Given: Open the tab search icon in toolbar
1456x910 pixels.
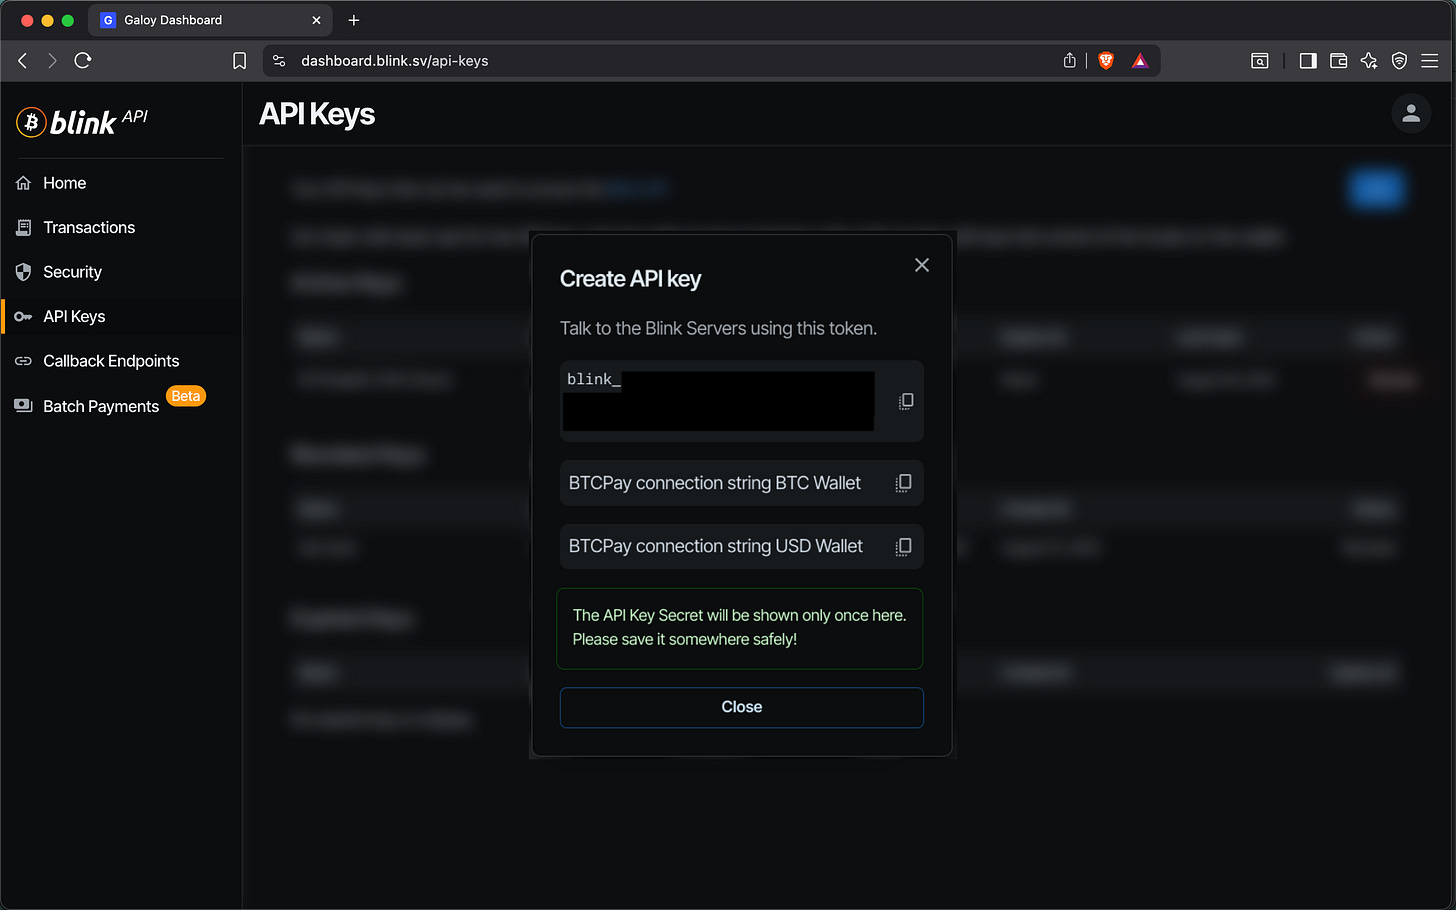Looking at the screenshot, I should 1260,61.
